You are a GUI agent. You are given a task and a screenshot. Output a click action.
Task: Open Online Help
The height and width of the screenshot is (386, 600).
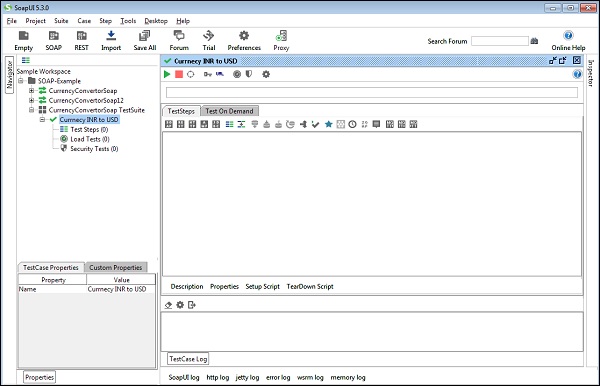coord(568,41)
